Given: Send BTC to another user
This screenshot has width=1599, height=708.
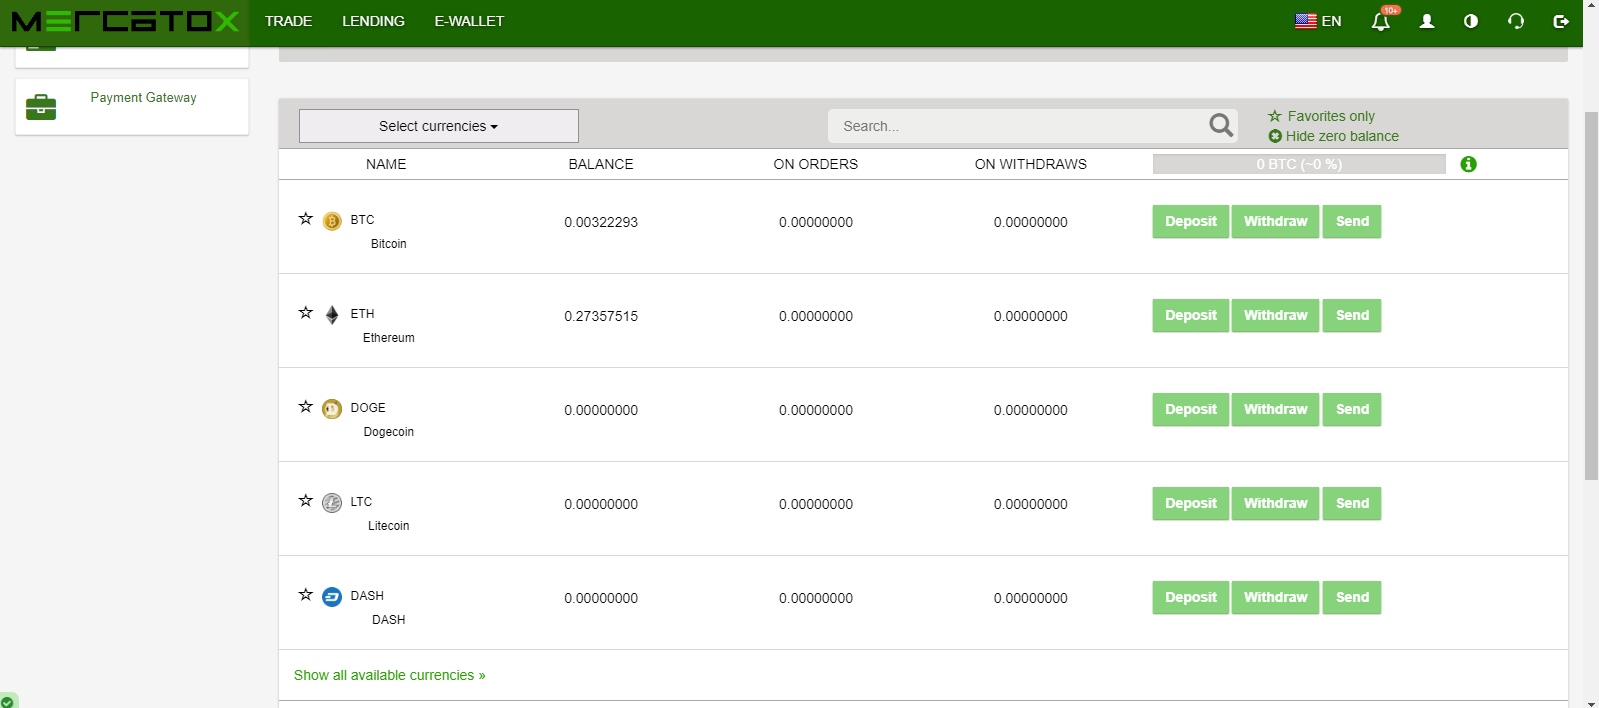Looking at the screenshot, I should (x=1352, y=221).
